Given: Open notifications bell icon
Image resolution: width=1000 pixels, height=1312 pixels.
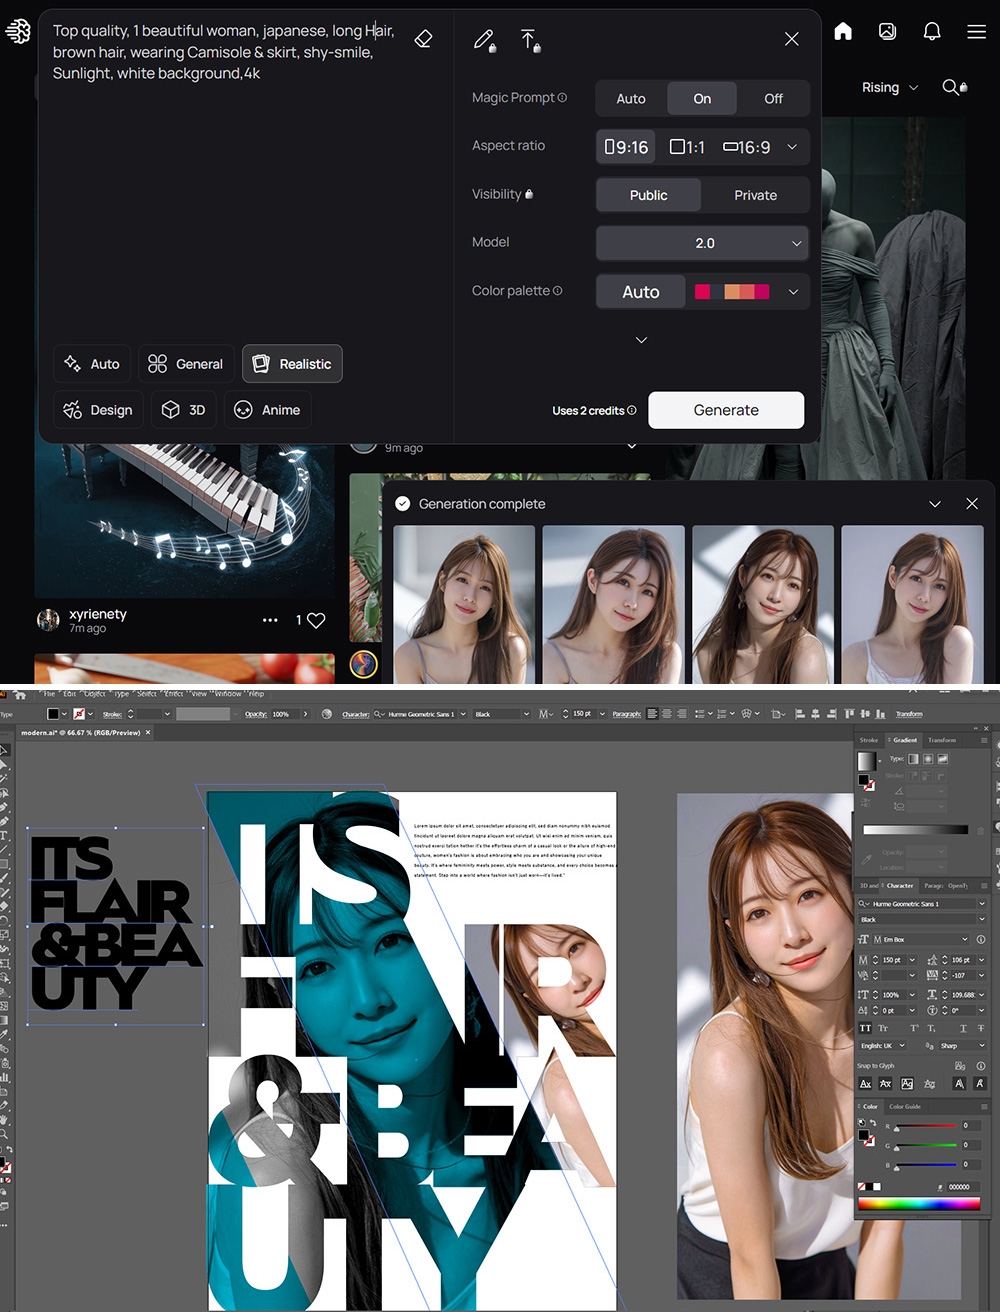Looking at the screenshot, I should 932,32.
